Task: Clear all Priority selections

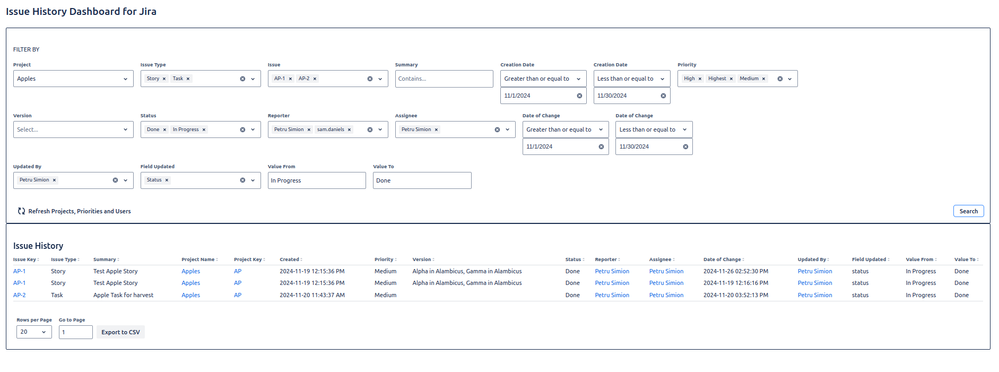Action: coord(779,78)
